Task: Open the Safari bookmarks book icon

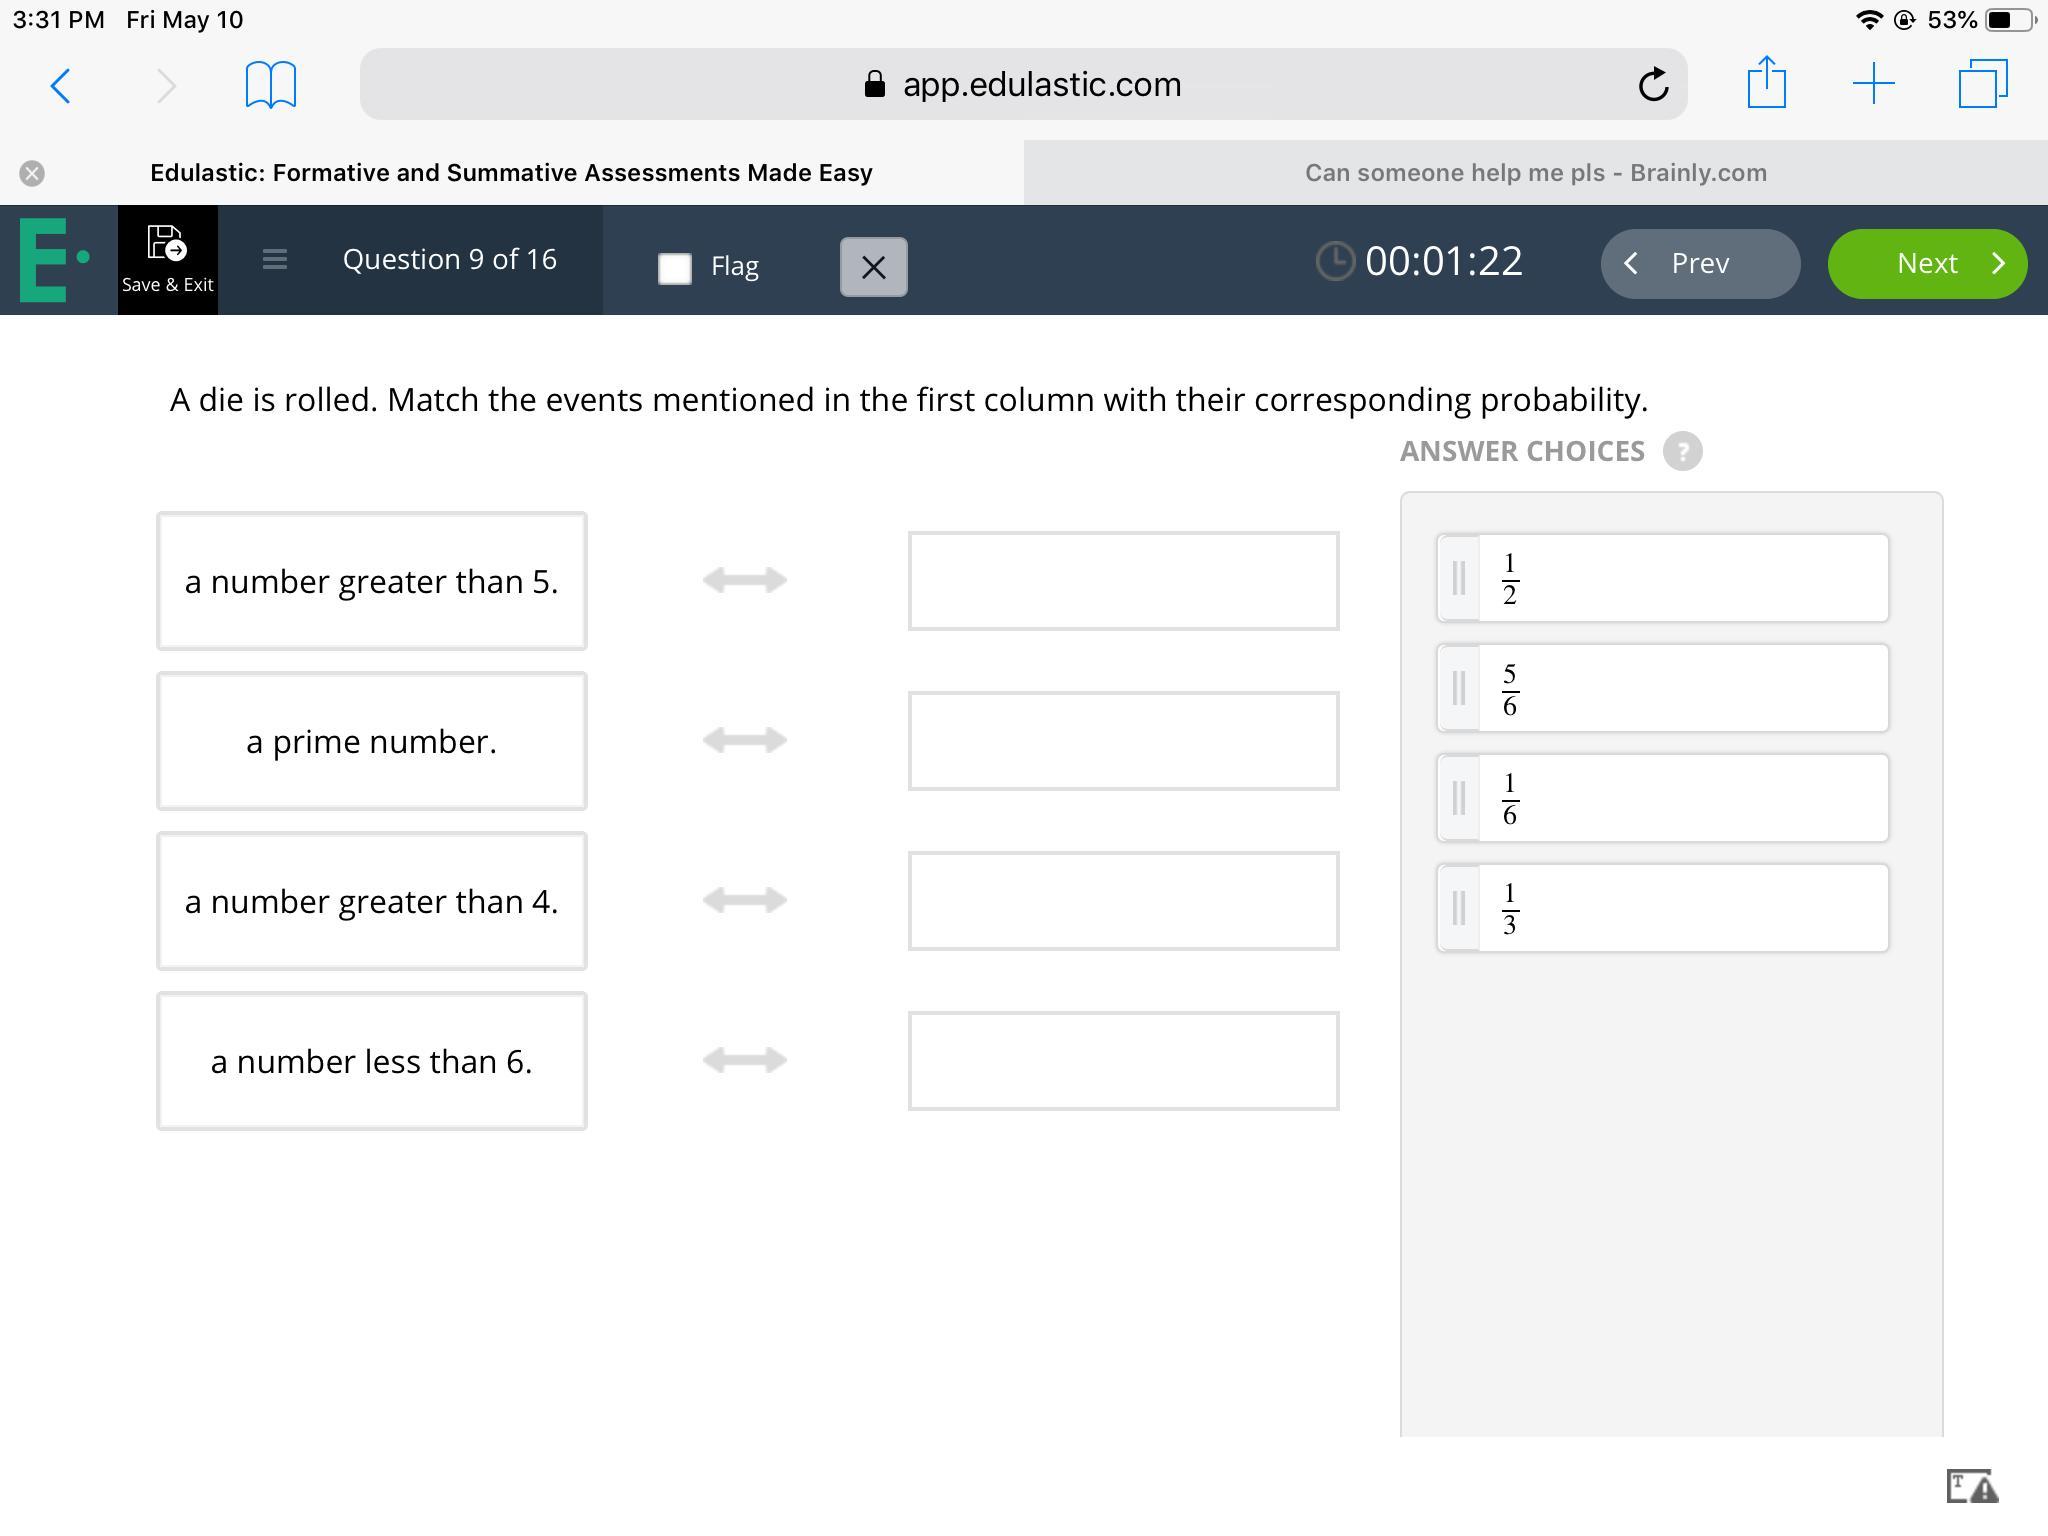Action: click(x=270, y=85)
